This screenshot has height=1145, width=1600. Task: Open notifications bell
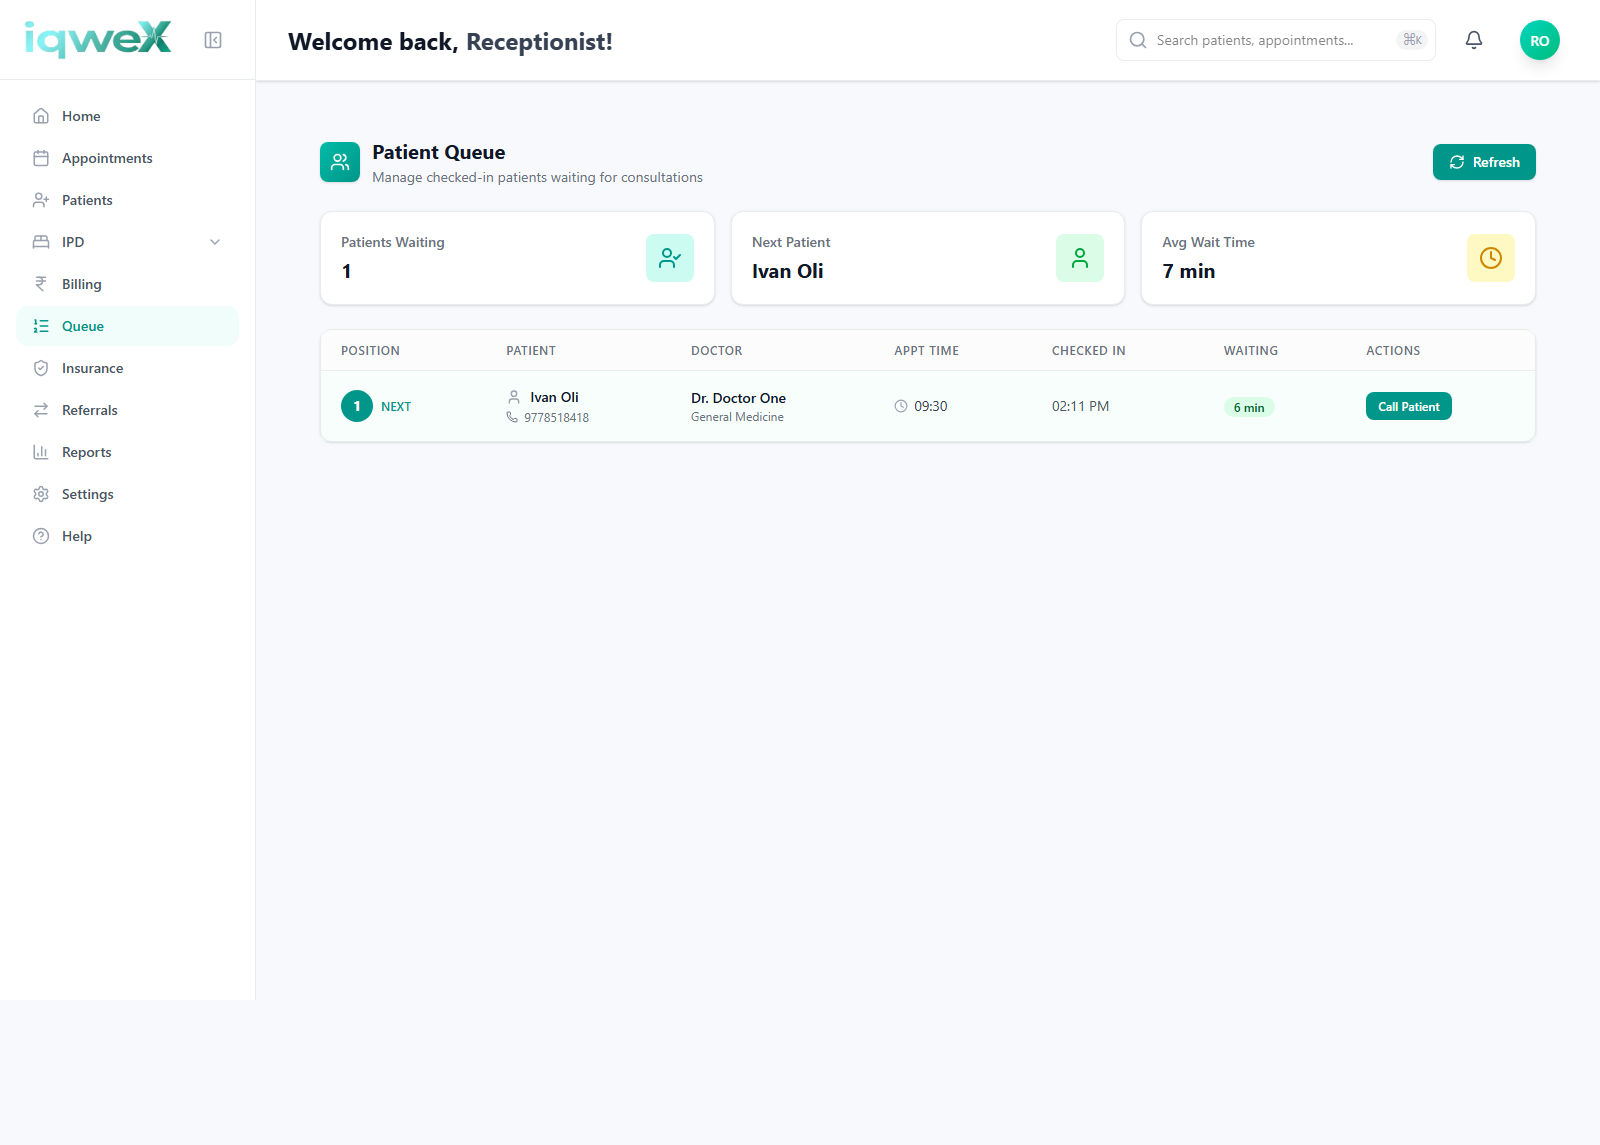(1474, 40)
